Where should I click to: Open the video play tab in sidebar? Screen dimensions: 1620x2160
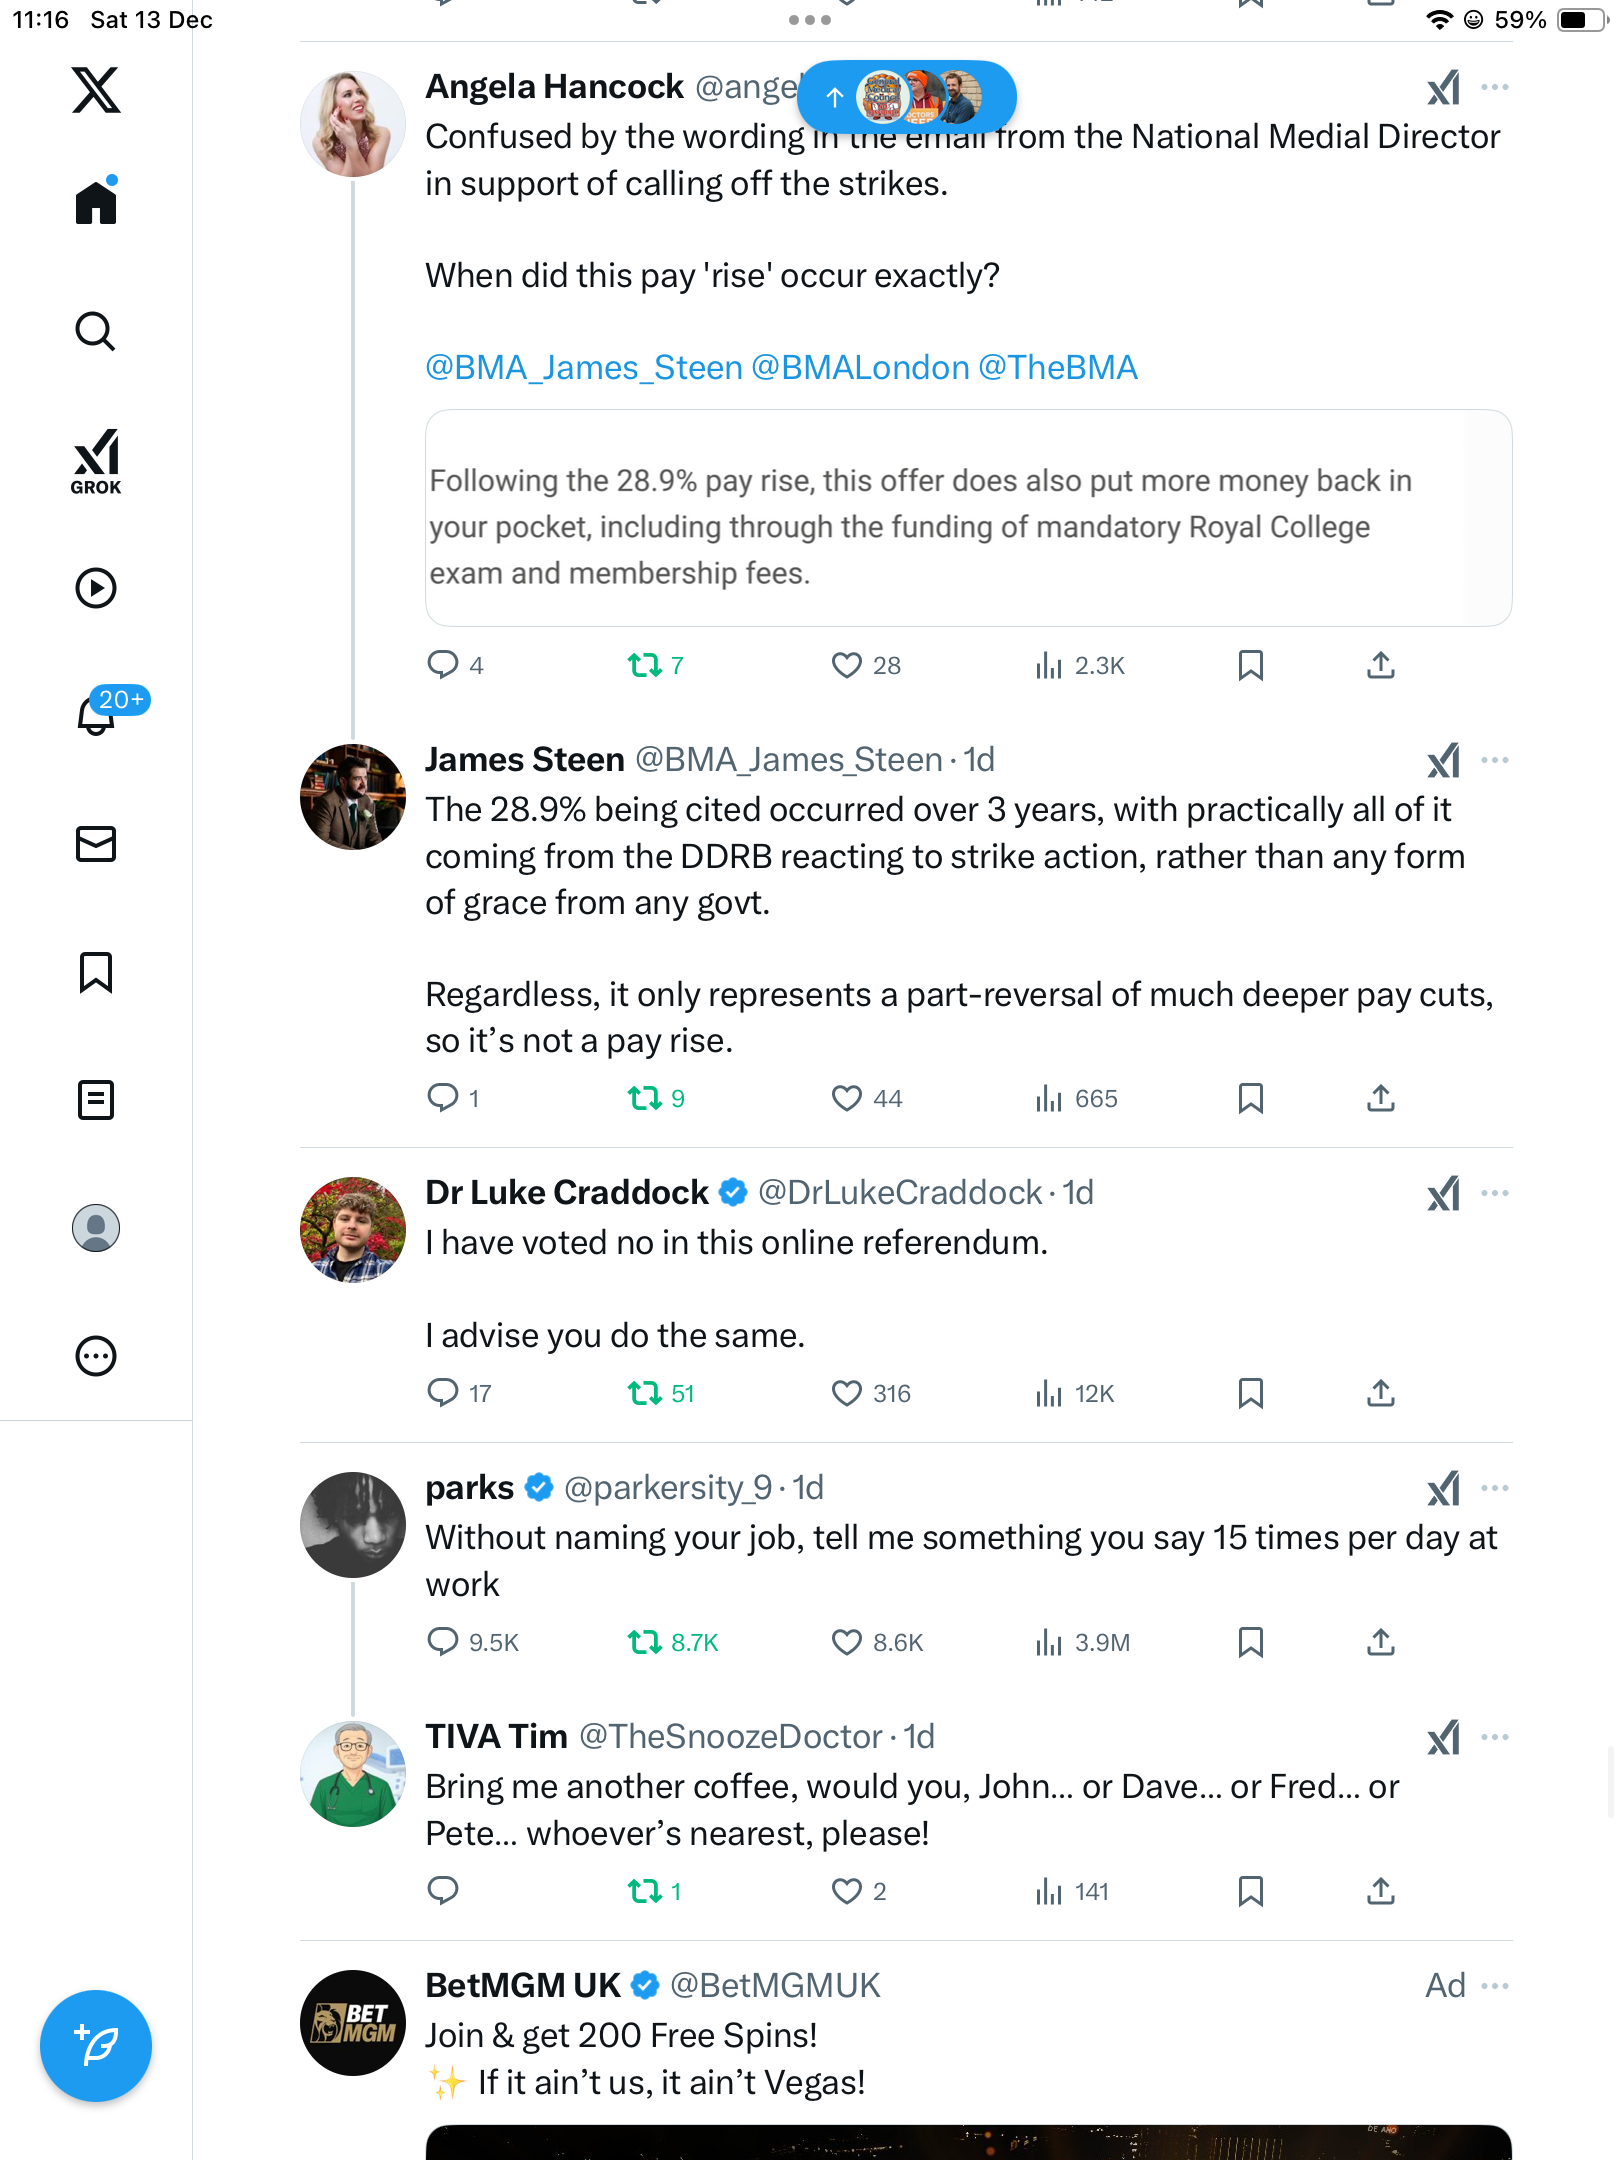pyautogui.click(x=96, y=588)
